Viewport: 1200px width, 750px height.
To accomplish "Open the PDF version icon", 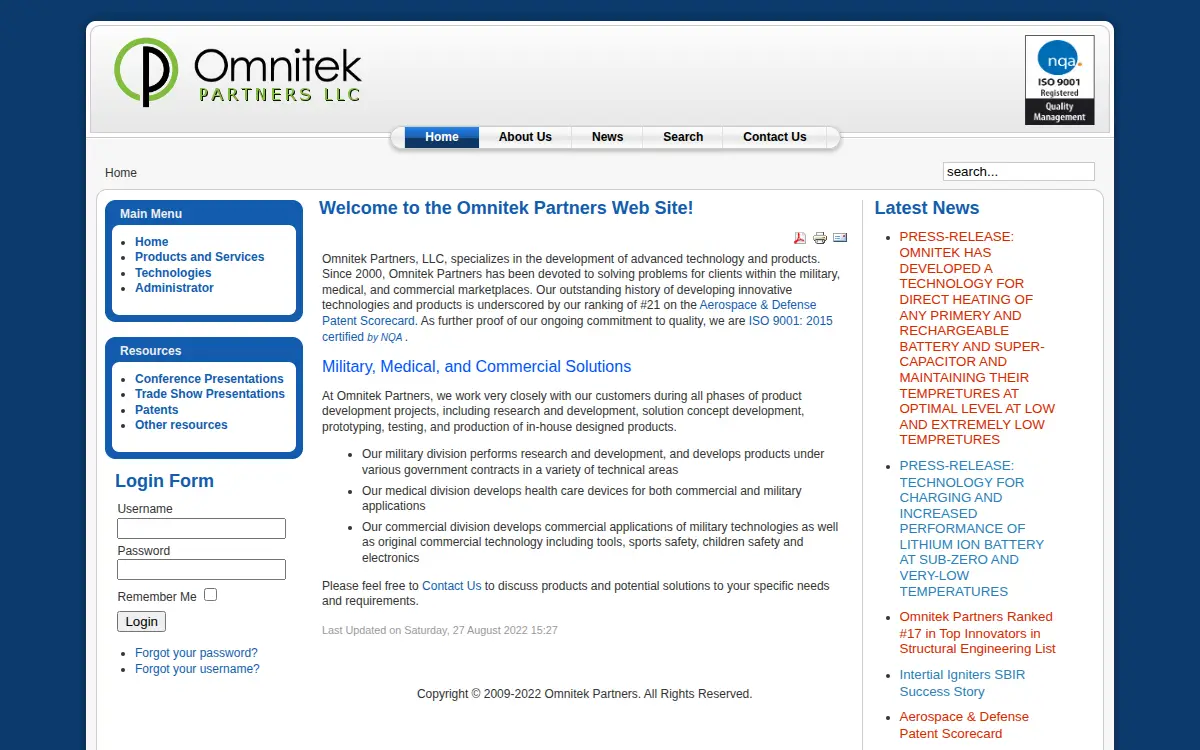I will [800, 238].
